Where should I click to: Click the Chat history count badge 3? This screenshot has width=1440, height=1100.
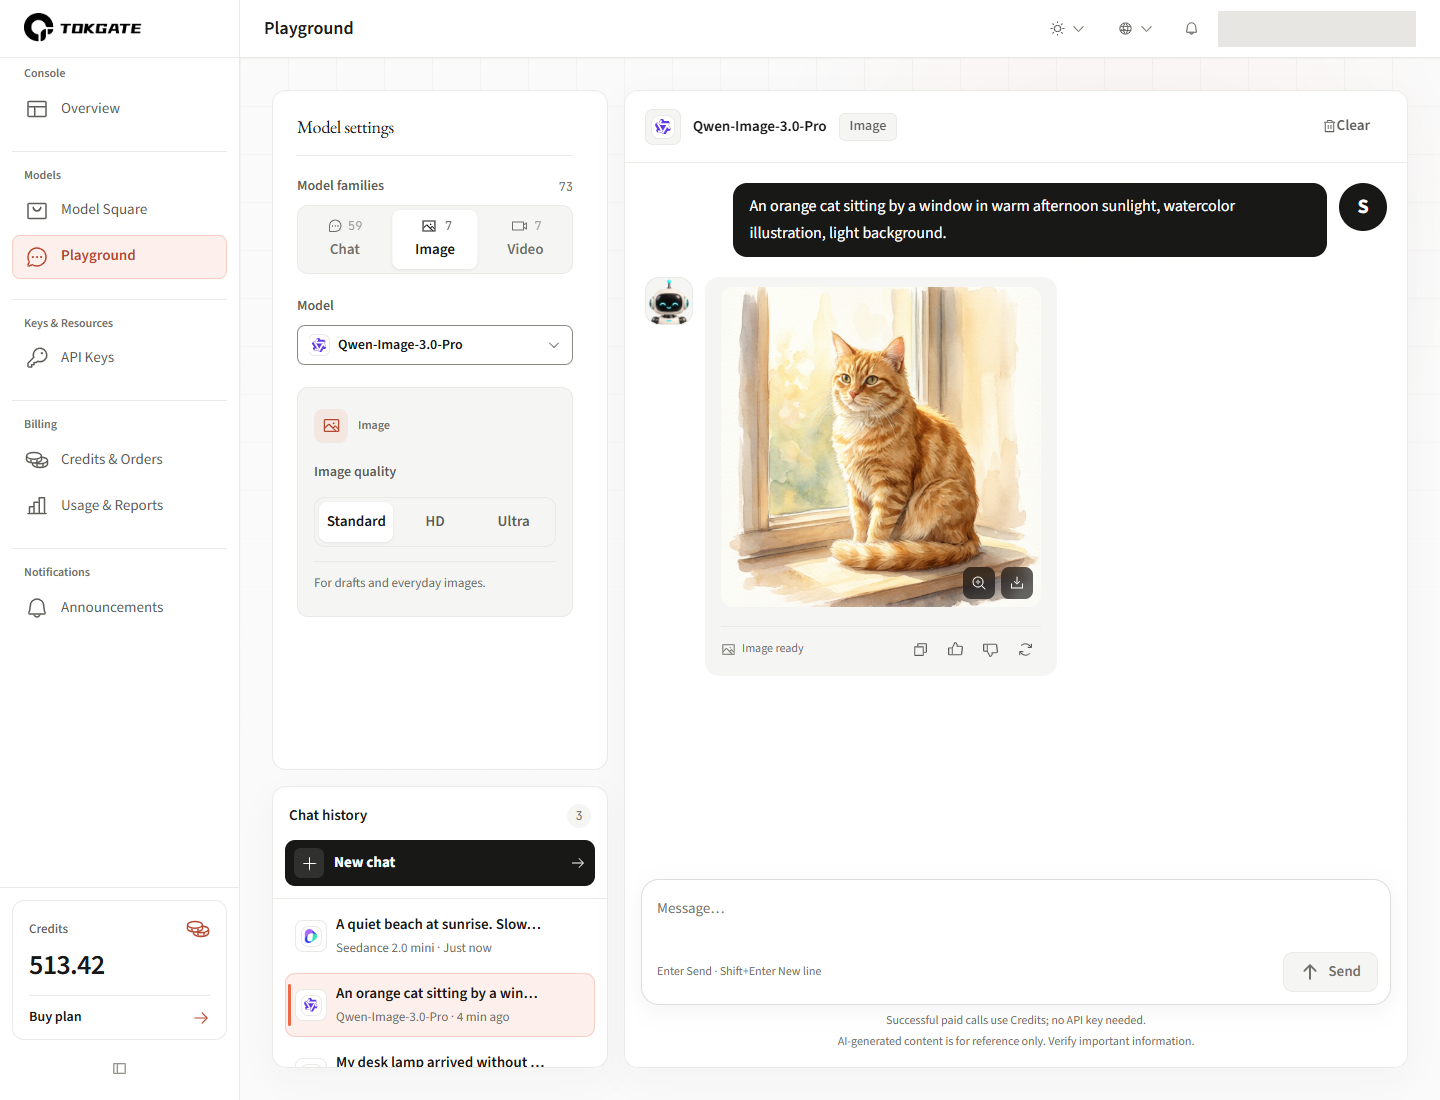(x=579, y=816)
